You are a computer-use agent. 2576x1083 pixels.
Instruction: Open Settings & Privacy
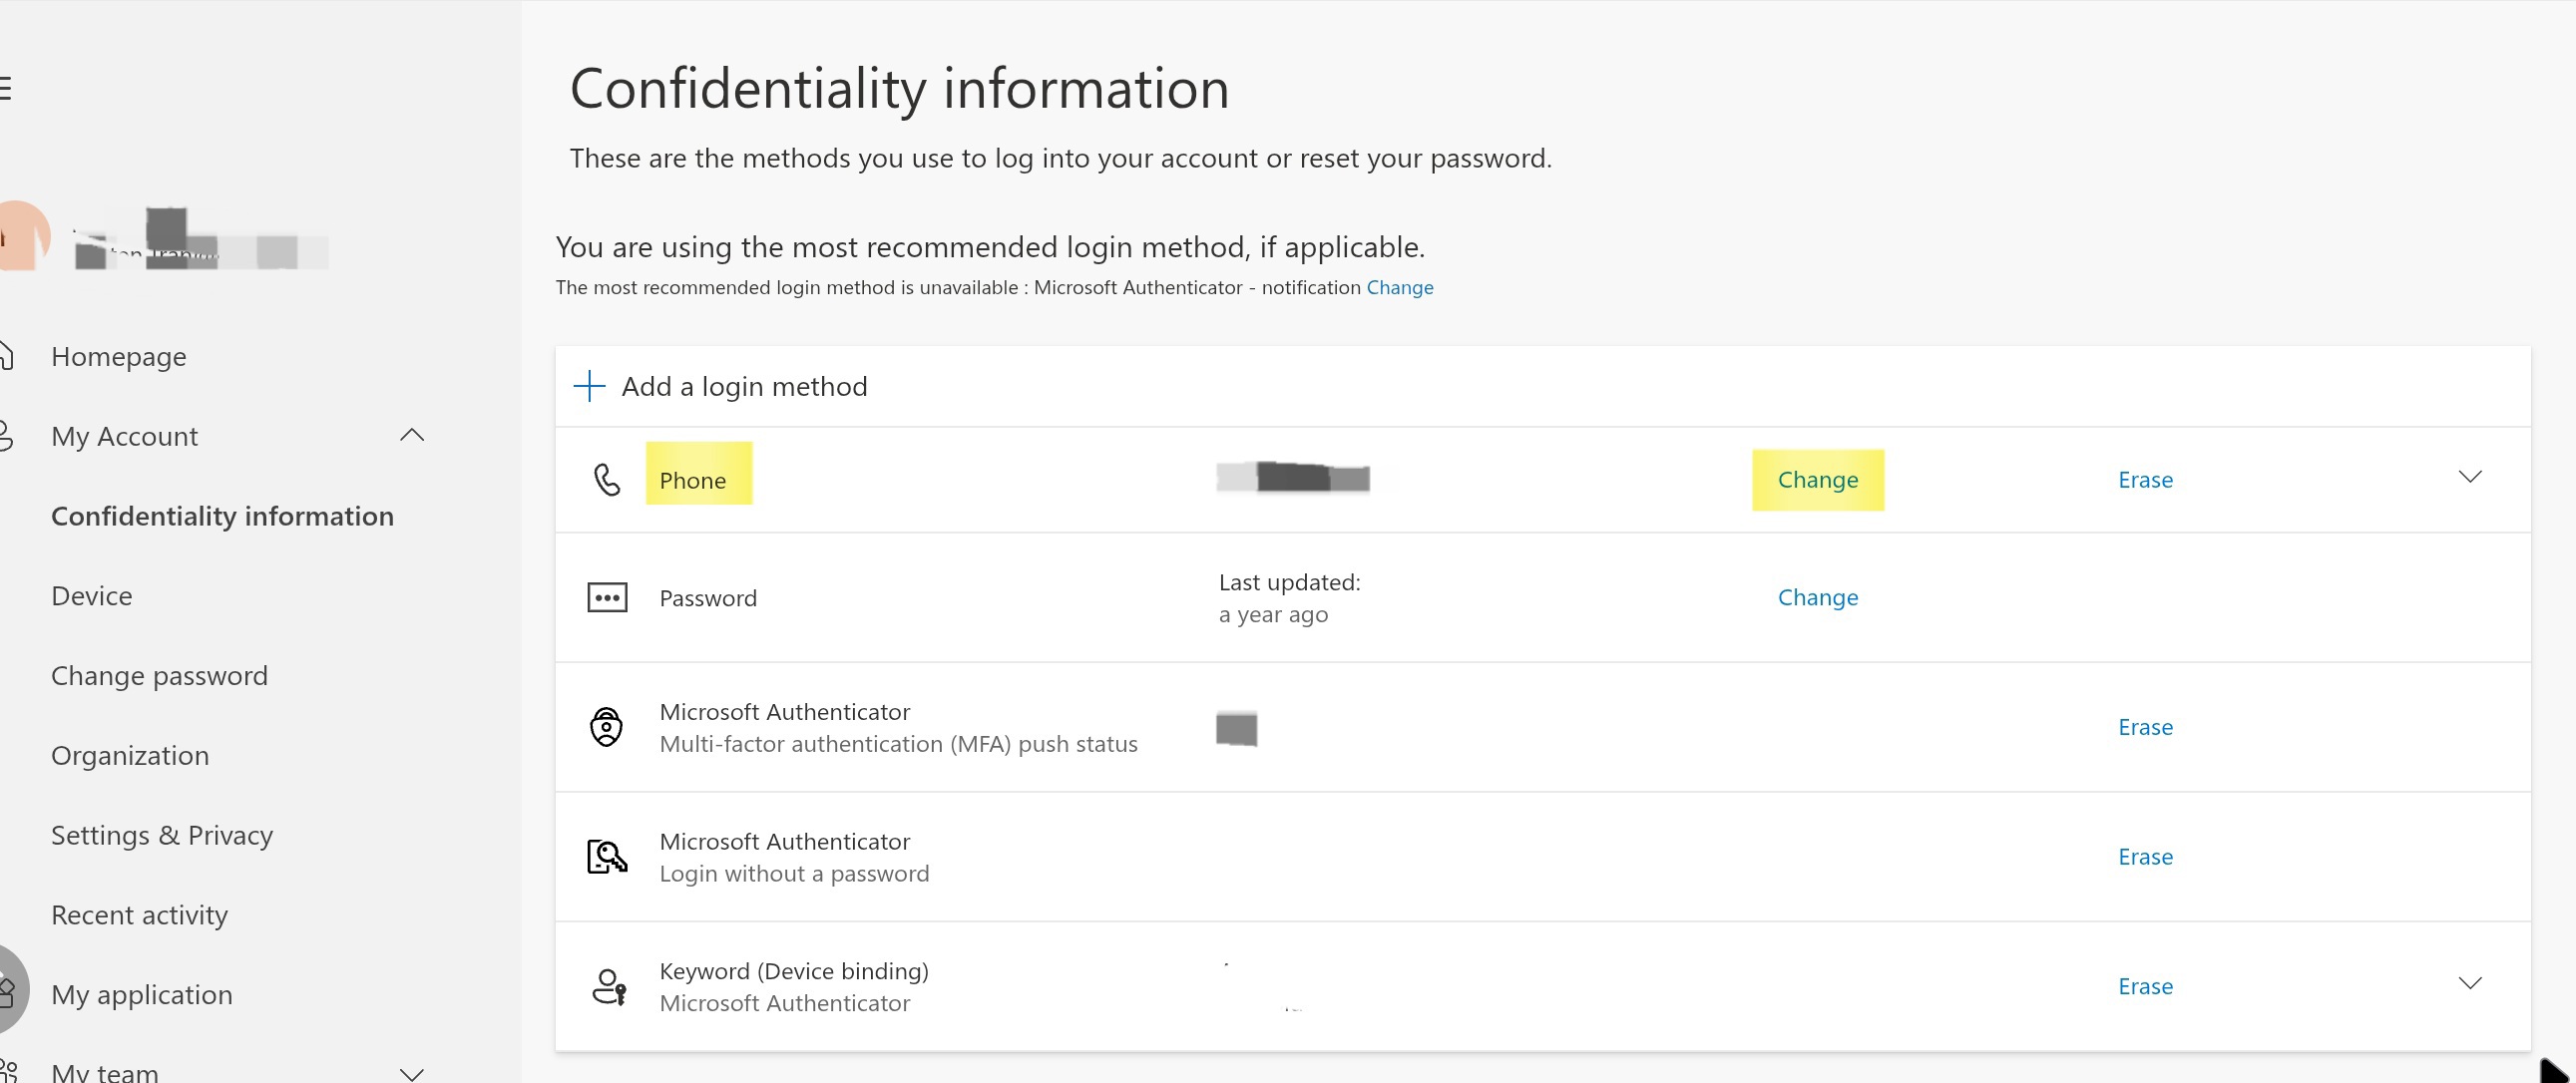[x=162, y=835]
